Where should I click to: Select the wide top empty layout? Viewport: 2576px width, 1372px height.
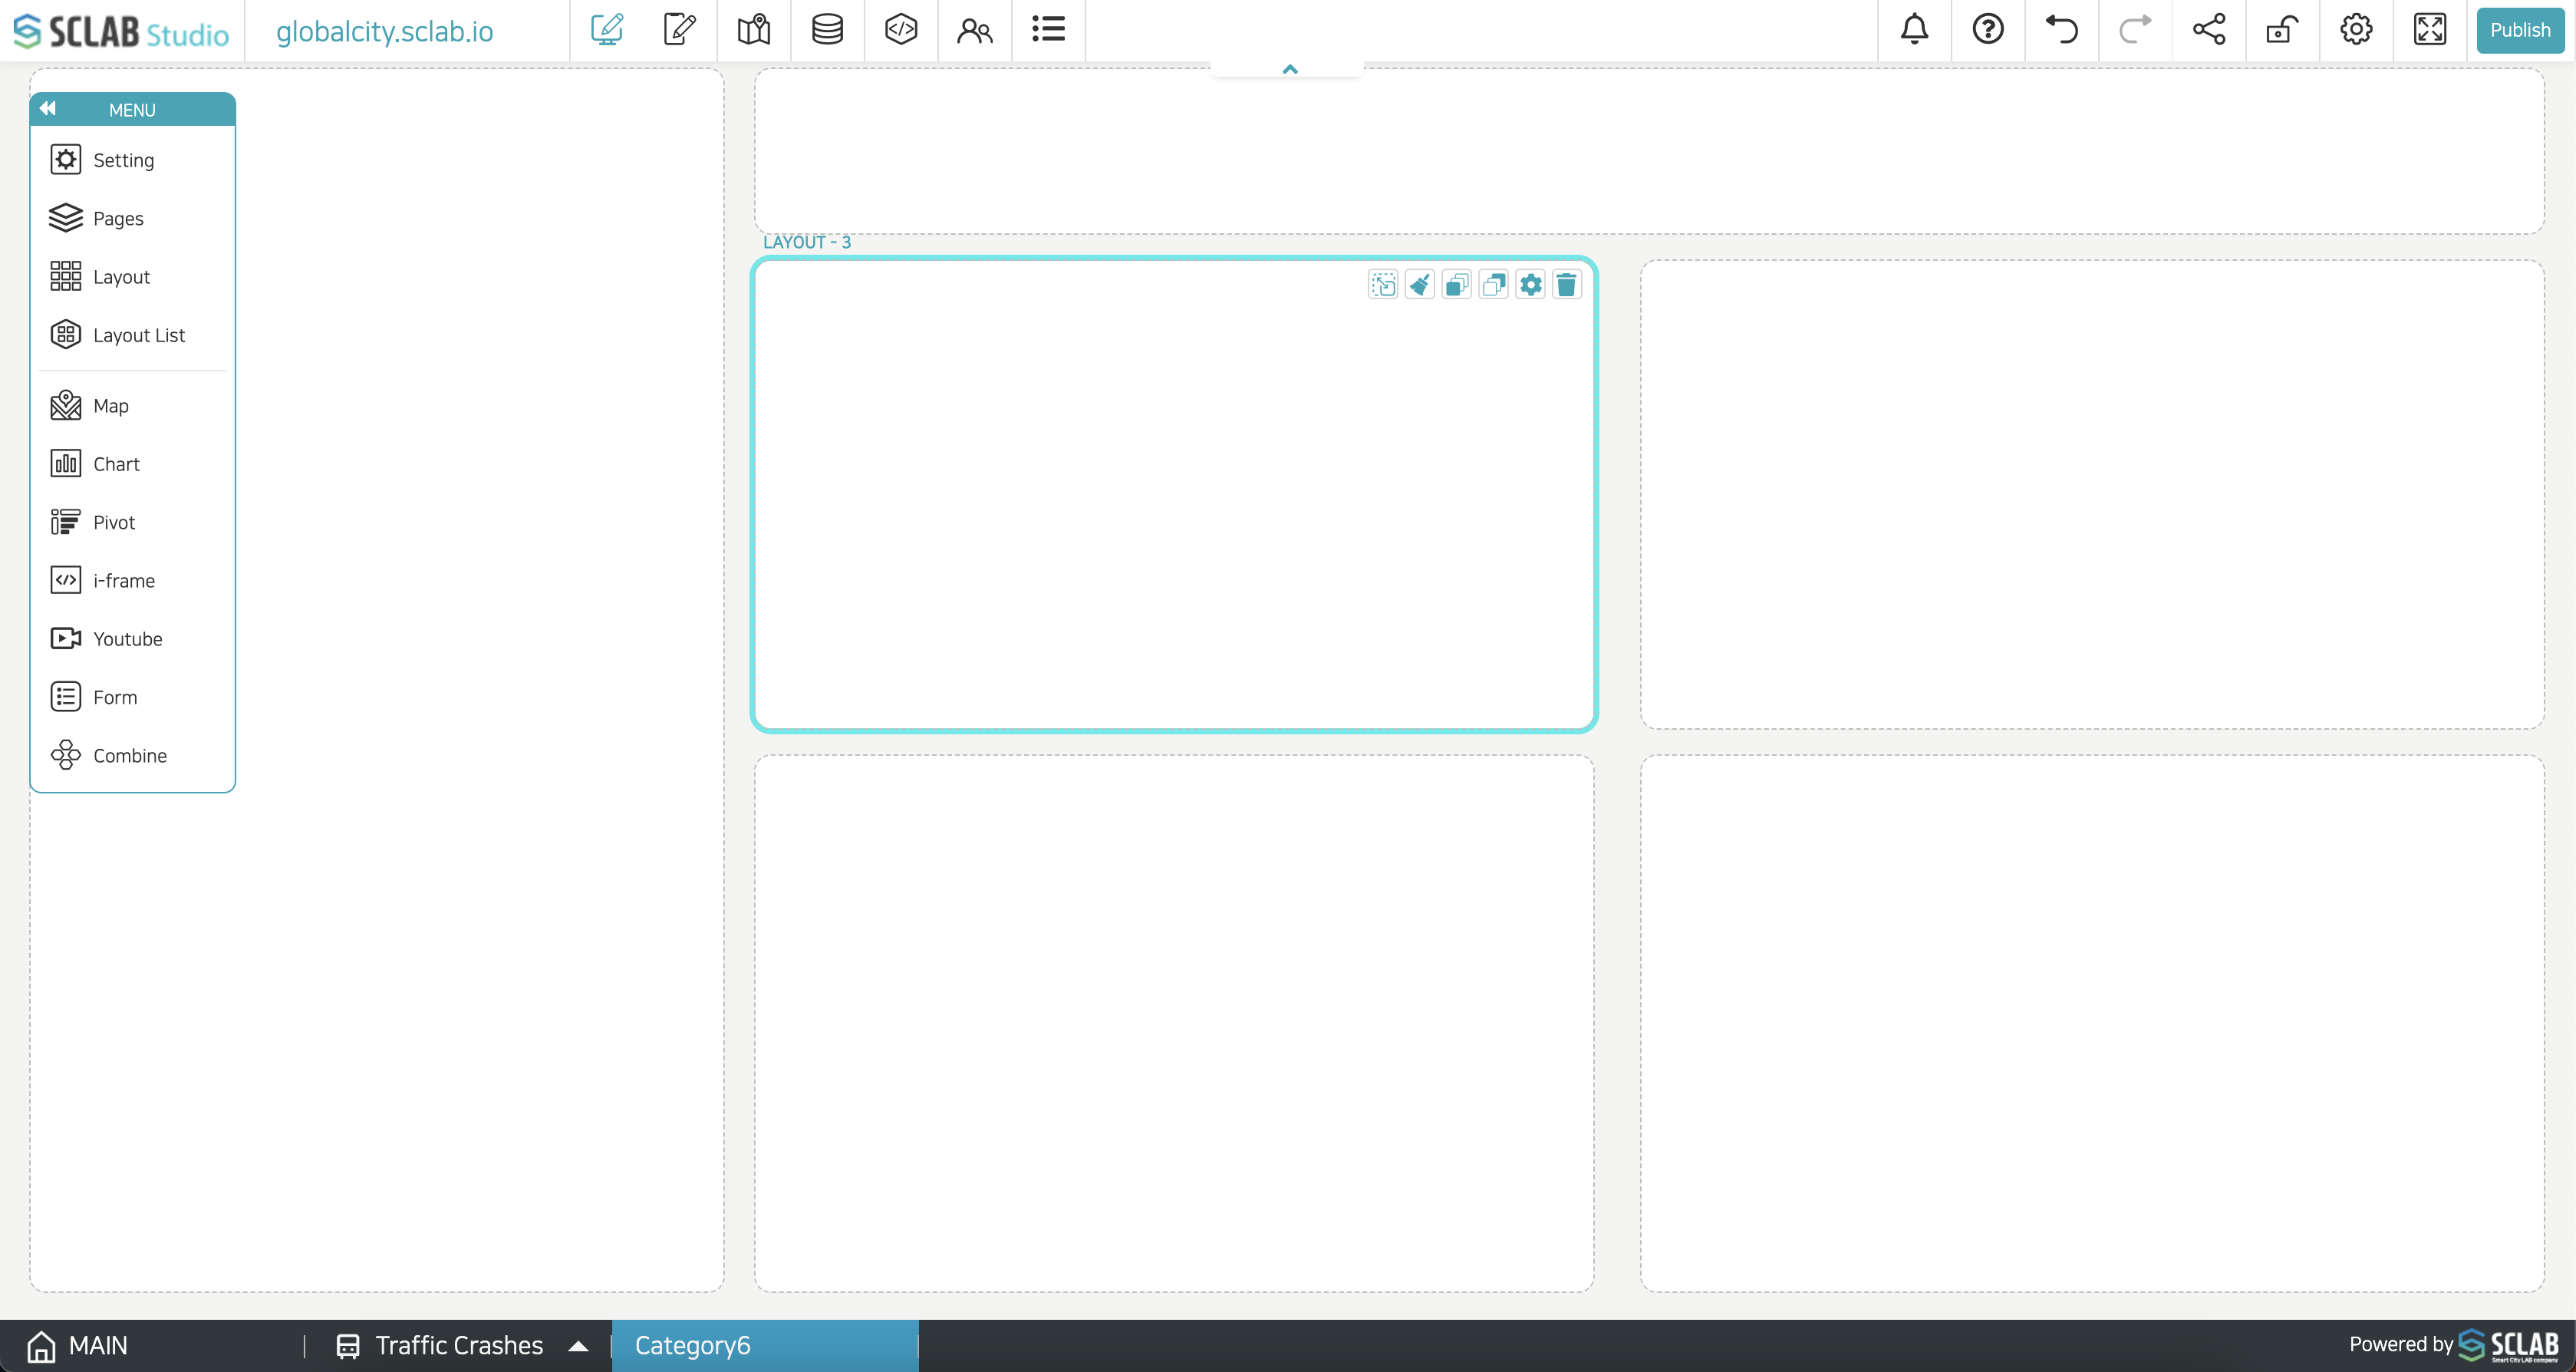pyautogui.click(x=1649, y=151)
